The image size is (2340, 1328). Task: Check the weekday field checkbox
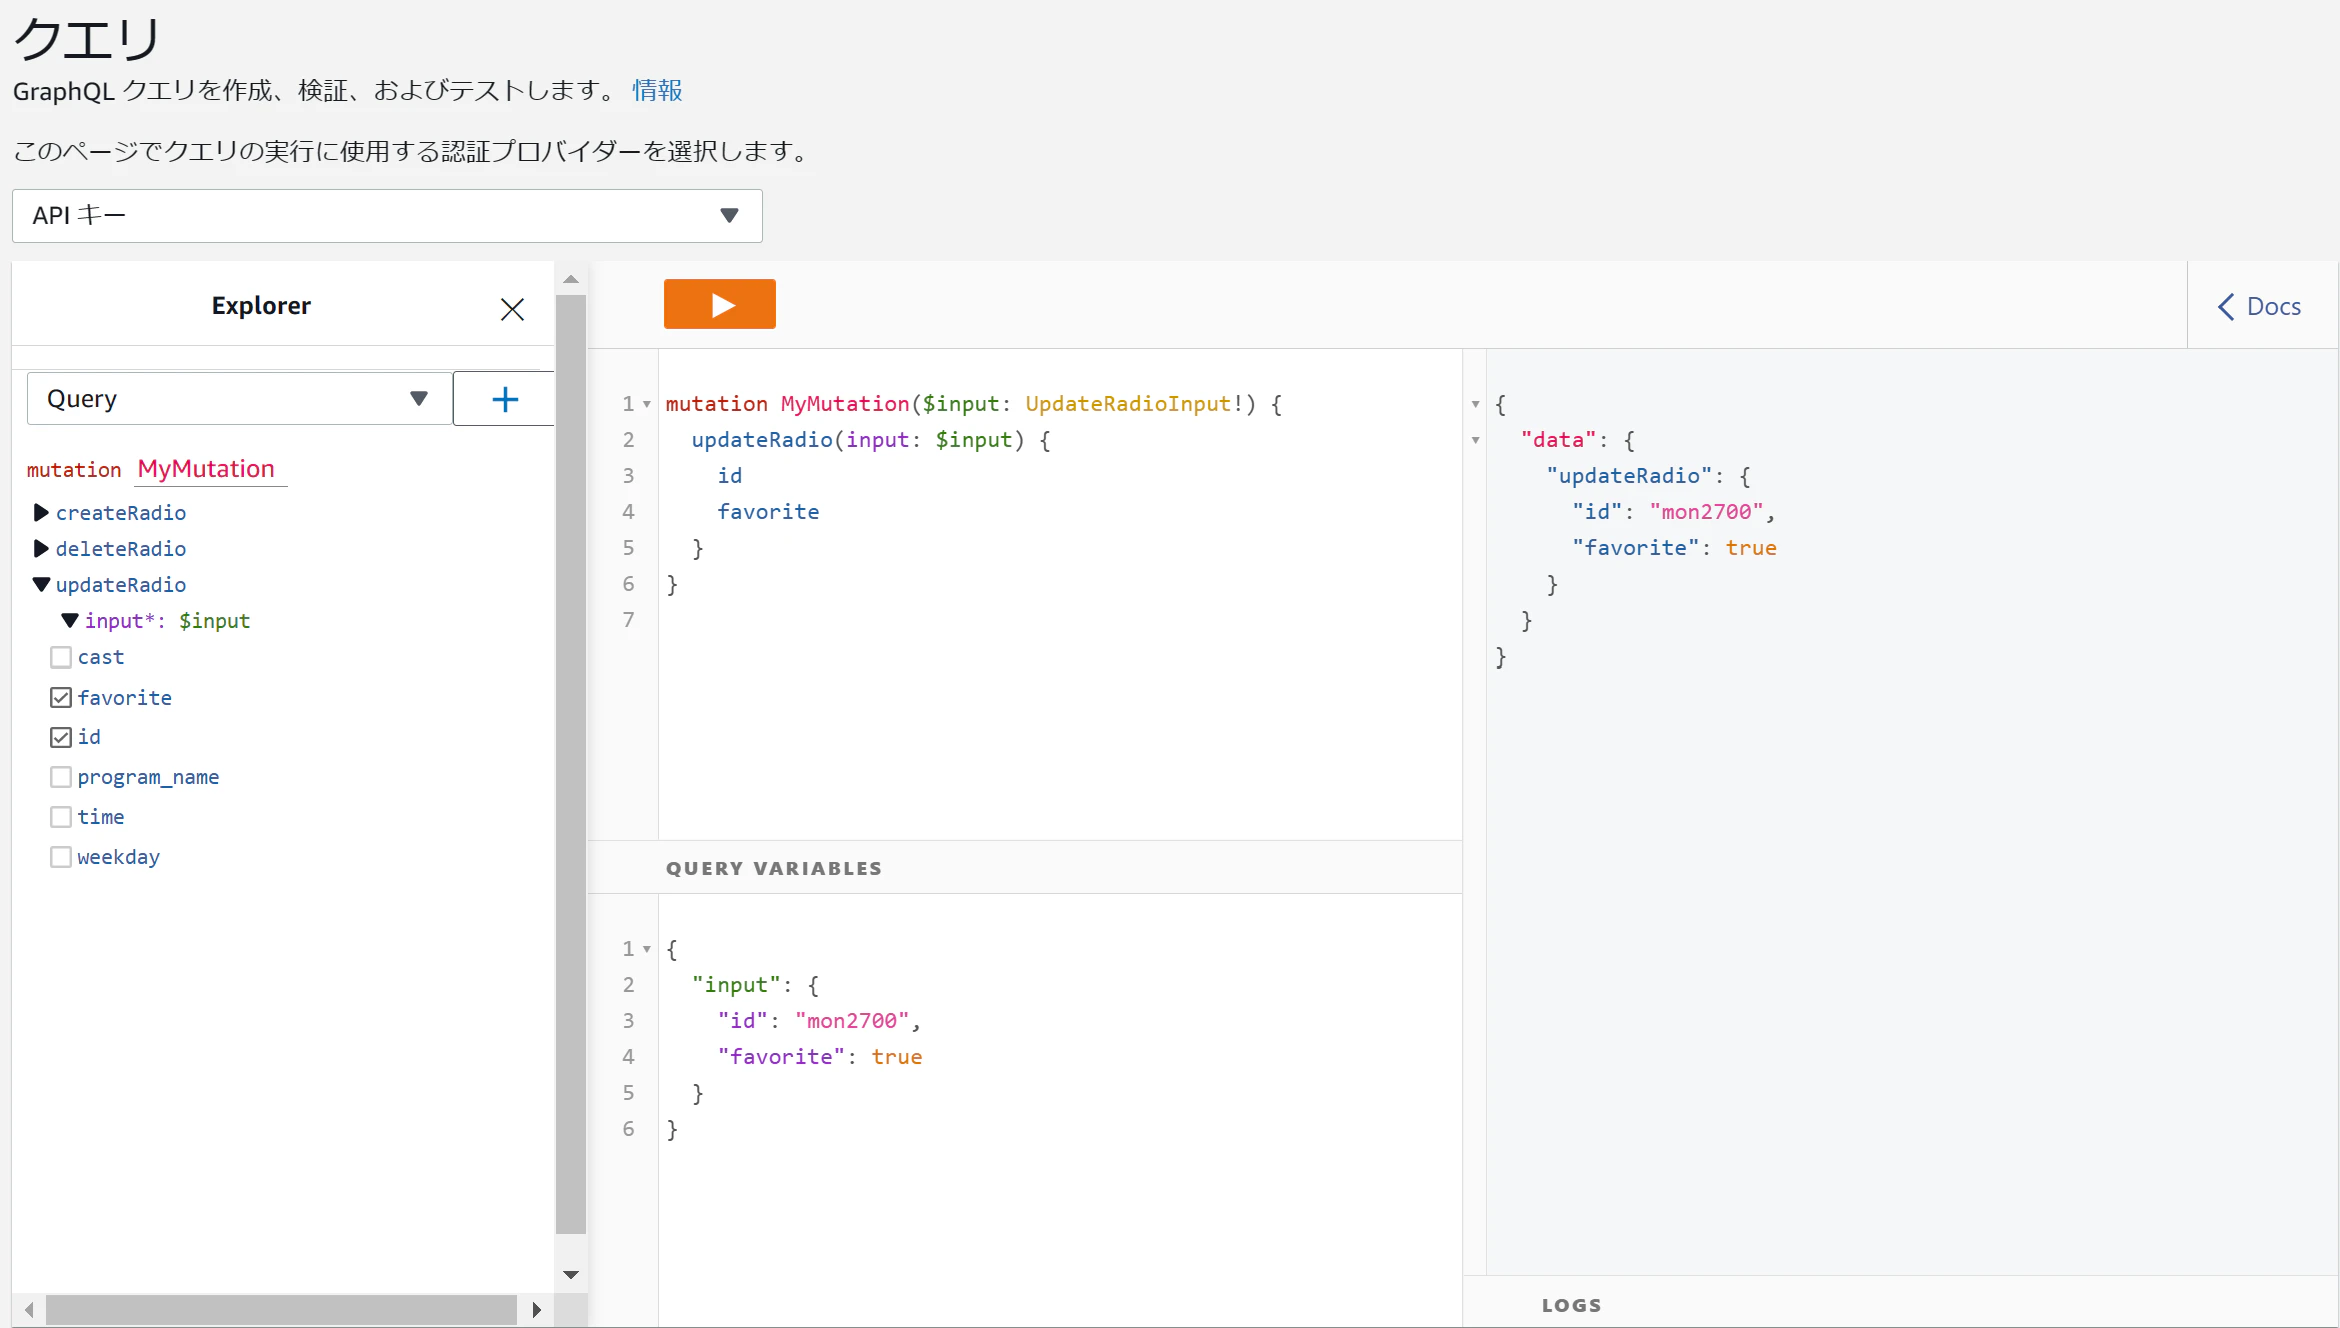[61, 857]
